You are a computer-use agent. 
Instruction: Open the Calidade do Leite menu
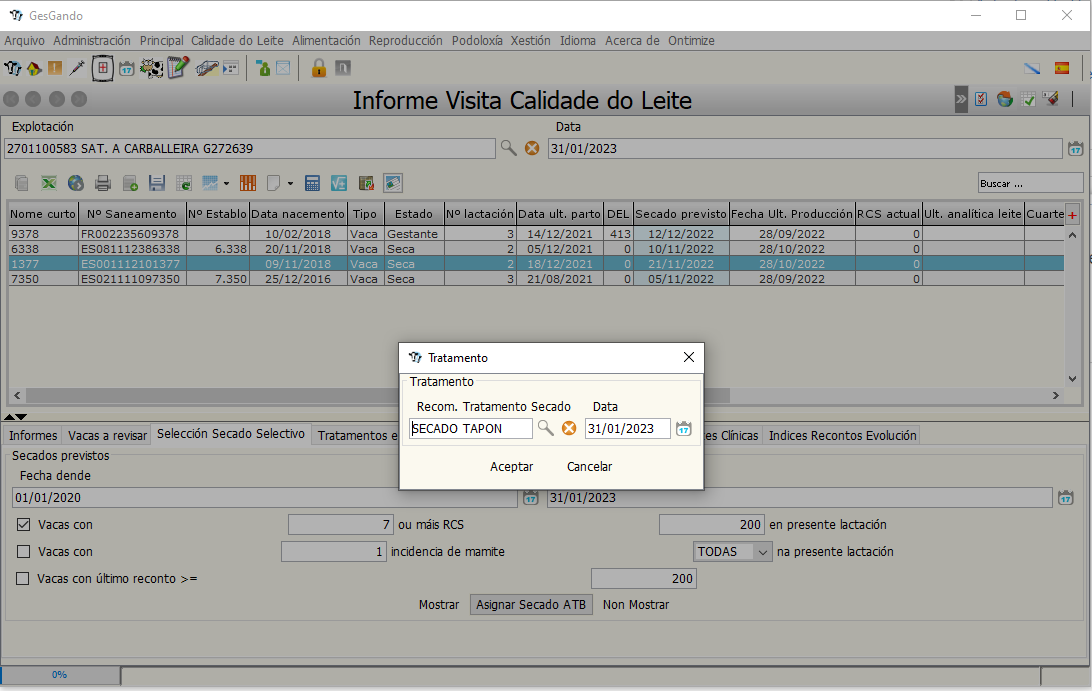[237, 40]
